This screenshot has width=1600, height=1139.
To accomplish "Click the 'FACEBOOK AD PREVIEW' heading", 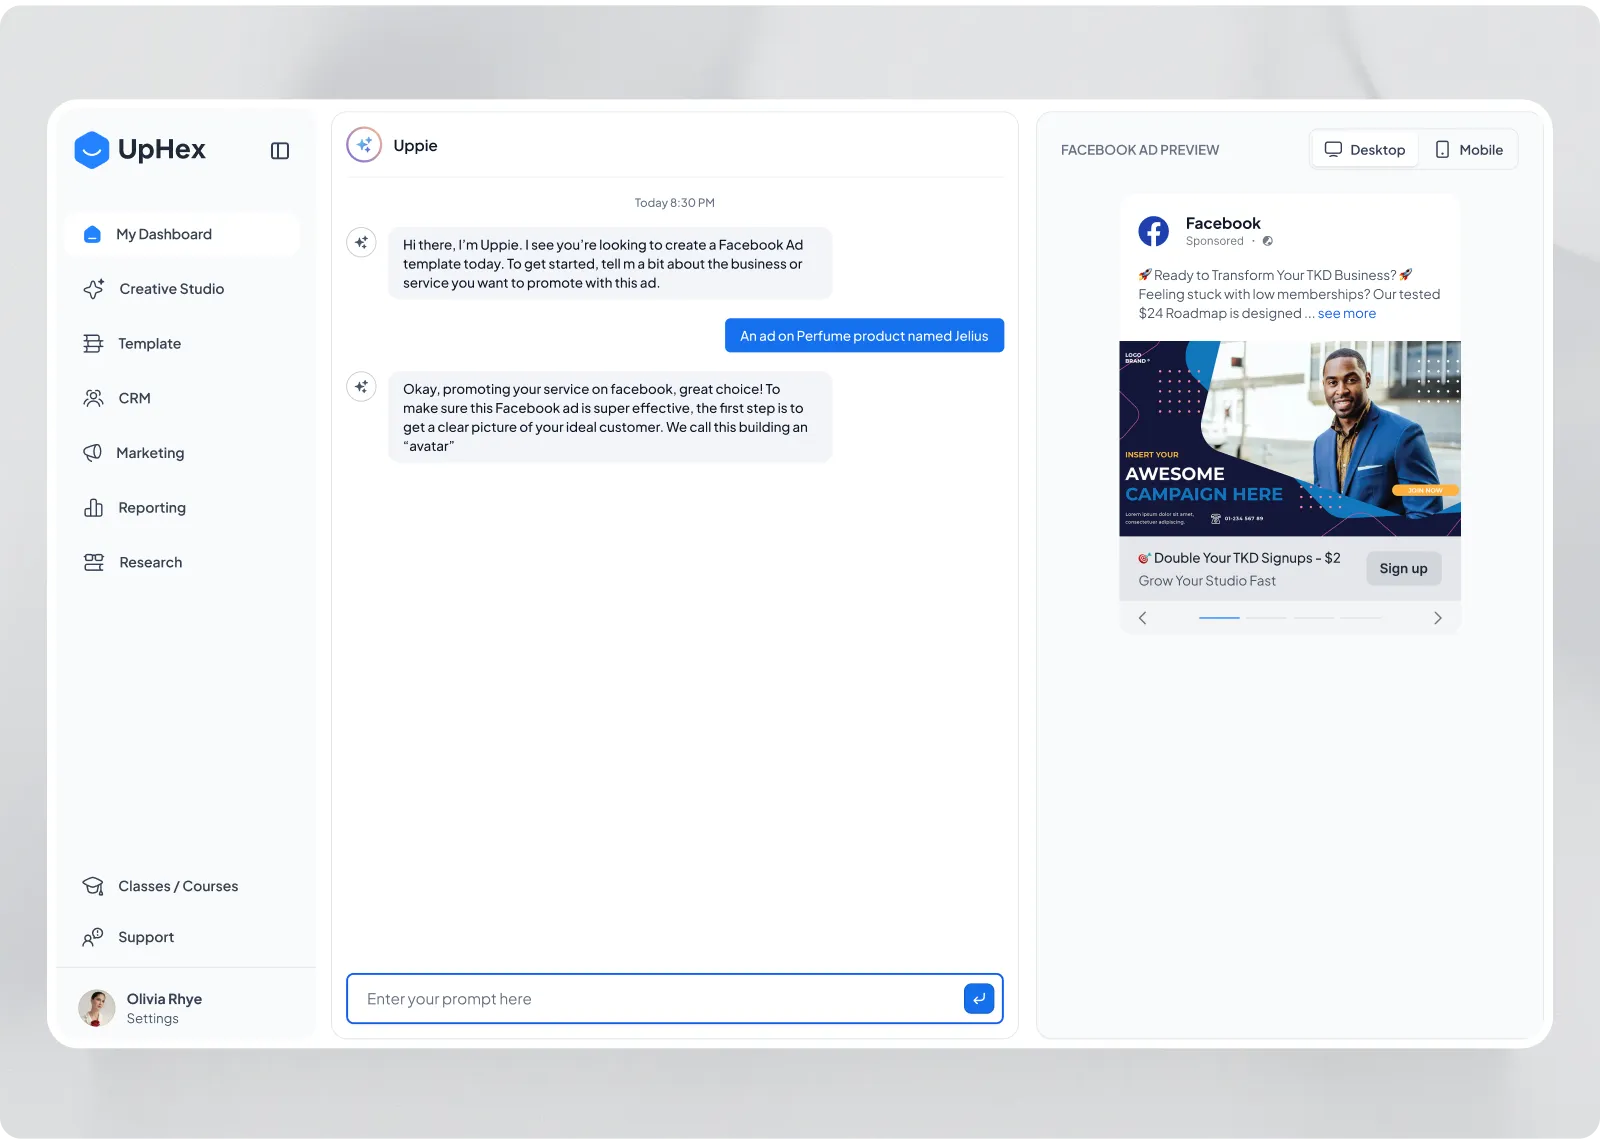I will point(1140,150).
